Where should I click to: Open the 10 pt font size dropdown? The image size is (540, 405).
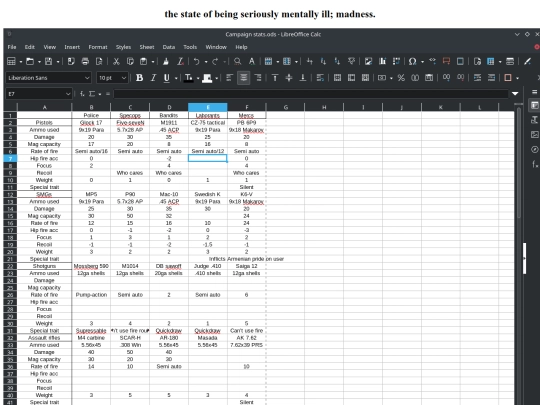tap(112, 78)
